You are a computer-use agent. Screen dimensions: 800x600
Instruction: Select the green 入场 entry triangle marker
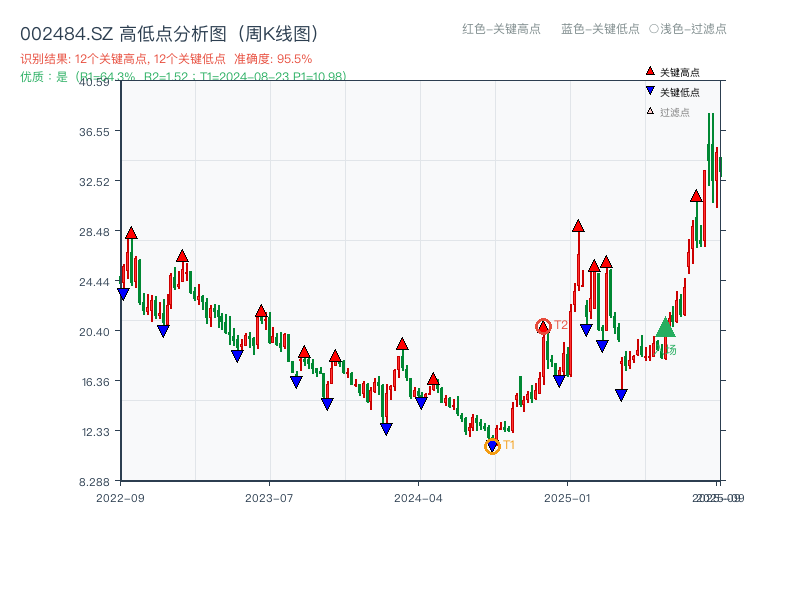[665, 328]
